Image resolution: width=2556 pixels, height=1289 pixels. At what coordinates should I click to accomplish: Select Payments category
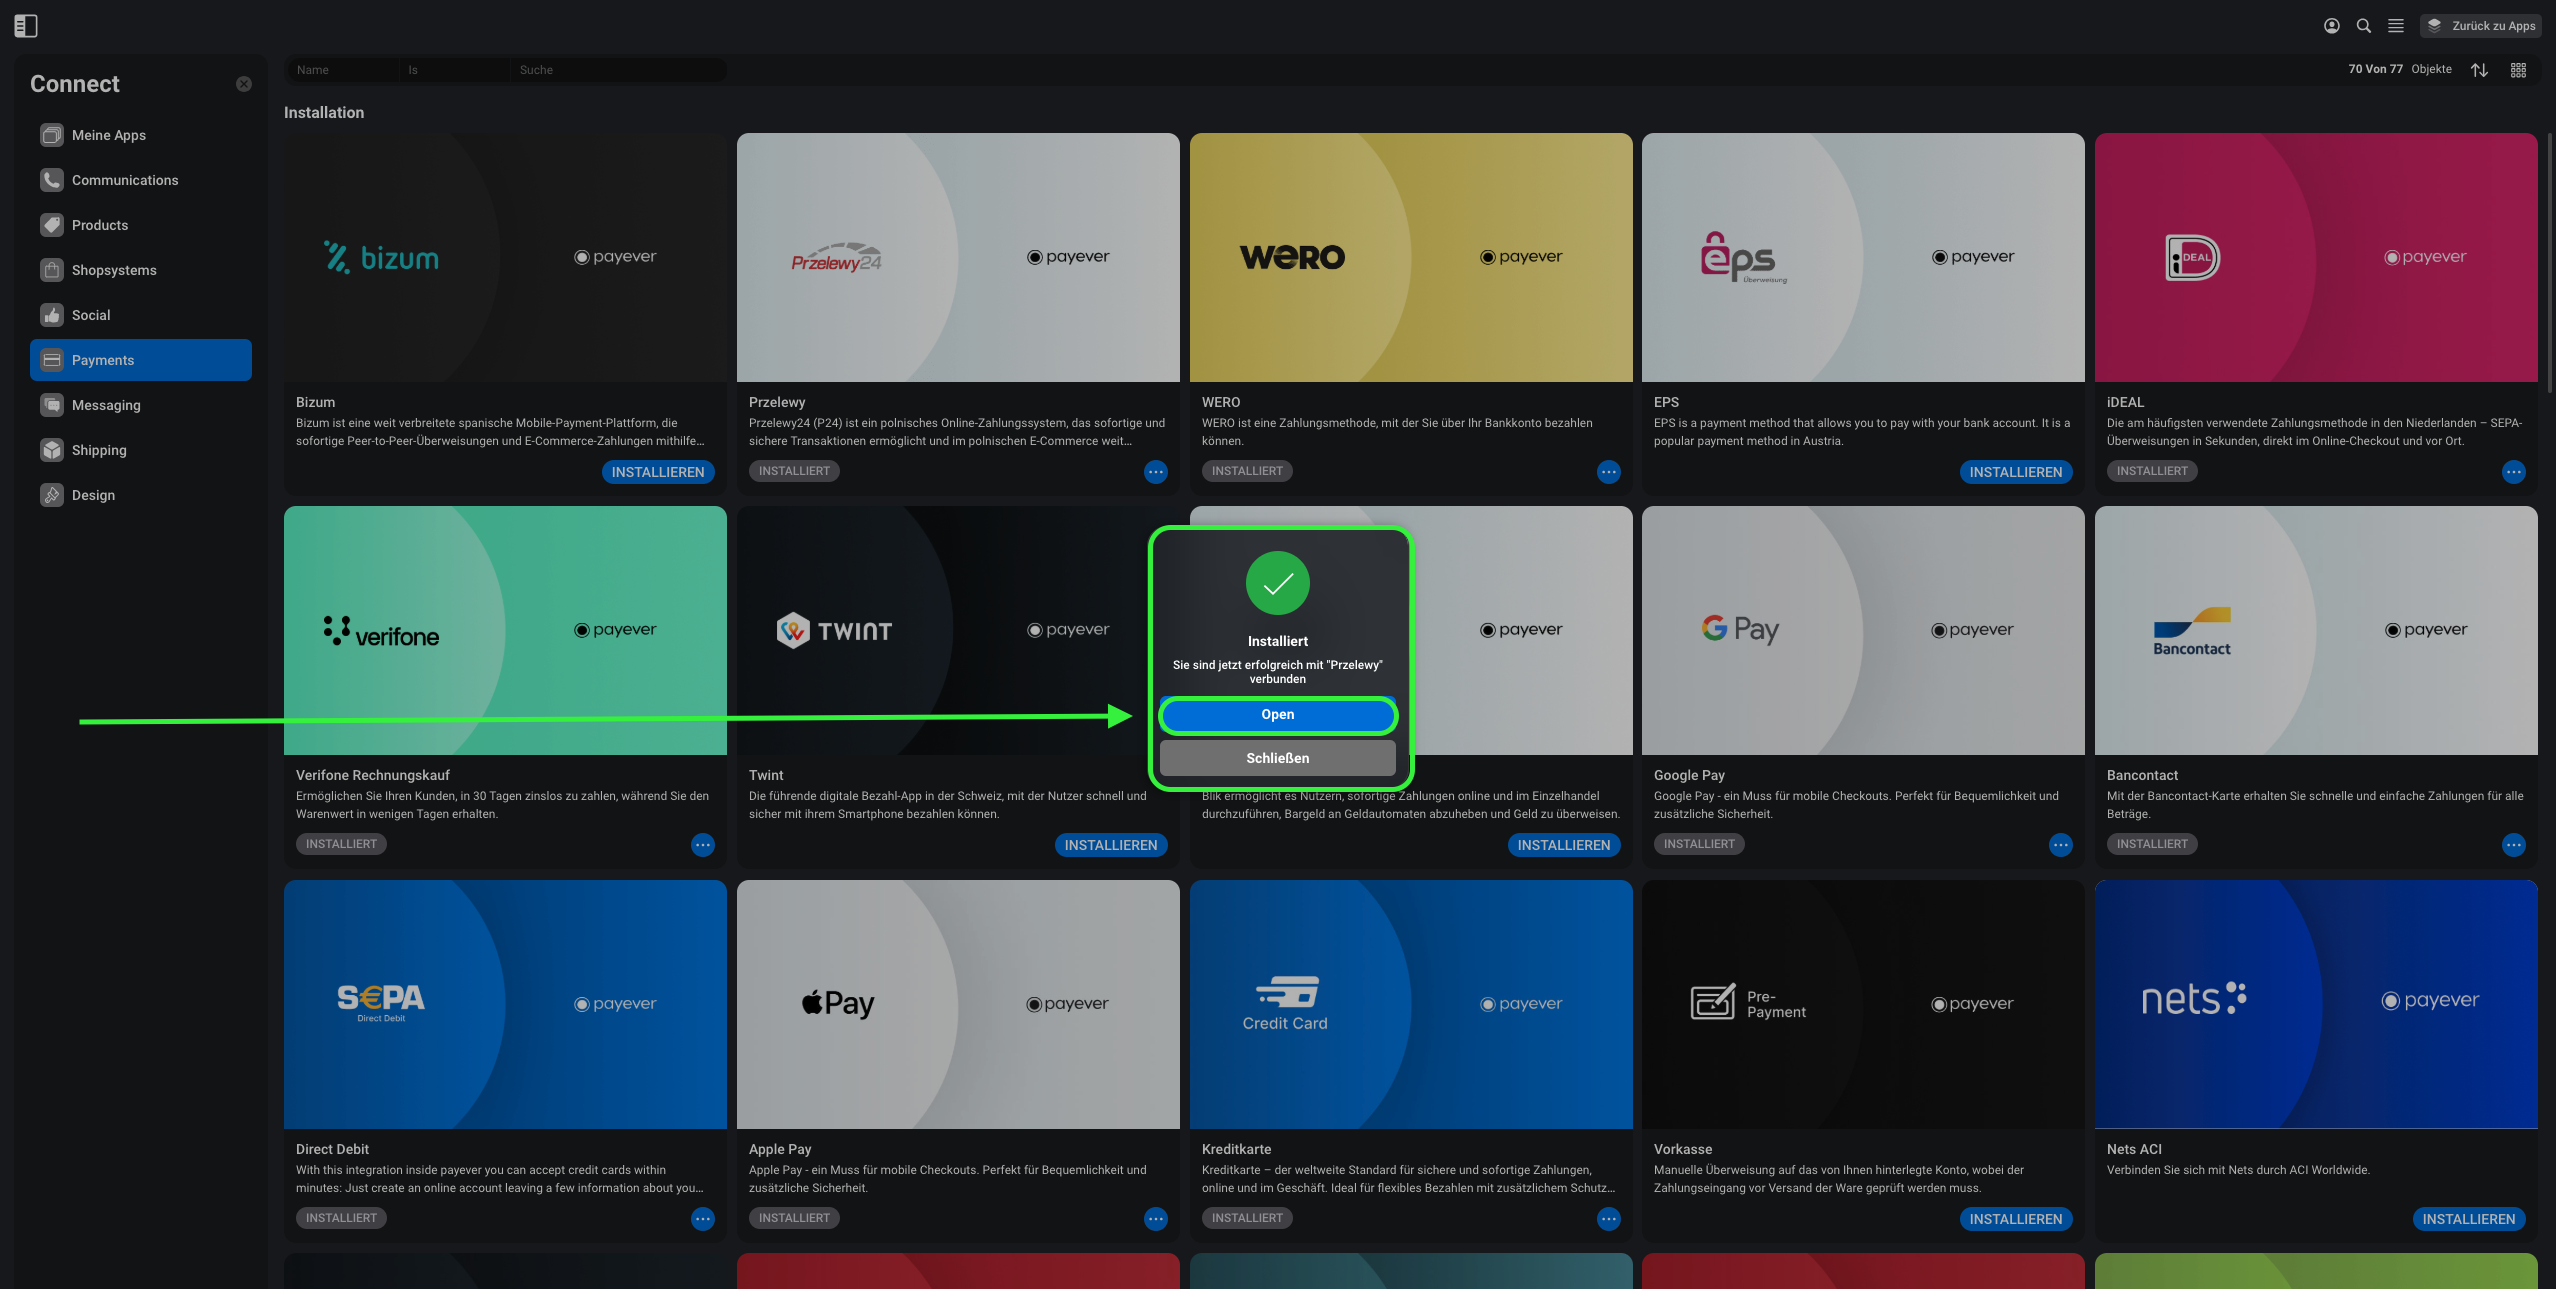point(141,360)
